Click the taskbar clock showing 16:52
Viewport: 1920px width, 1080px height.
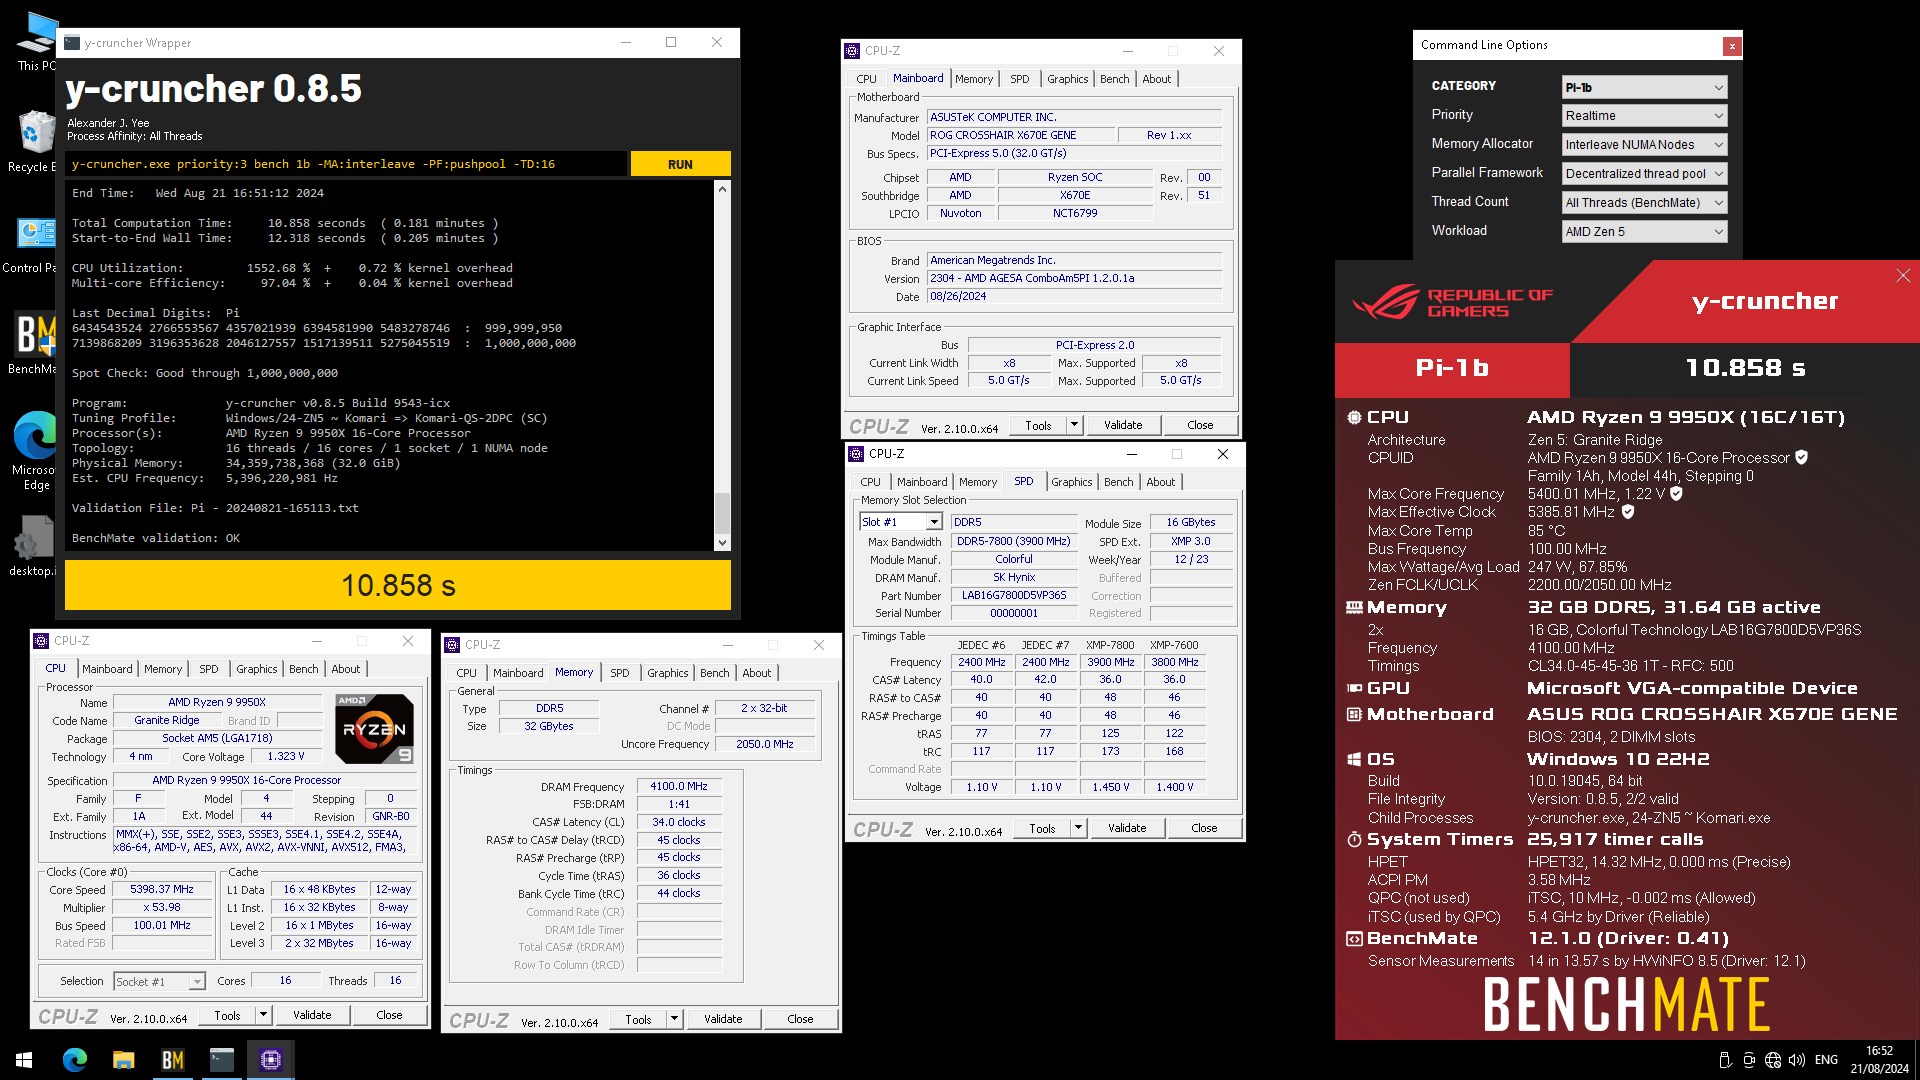[x=1879, y=1060]
